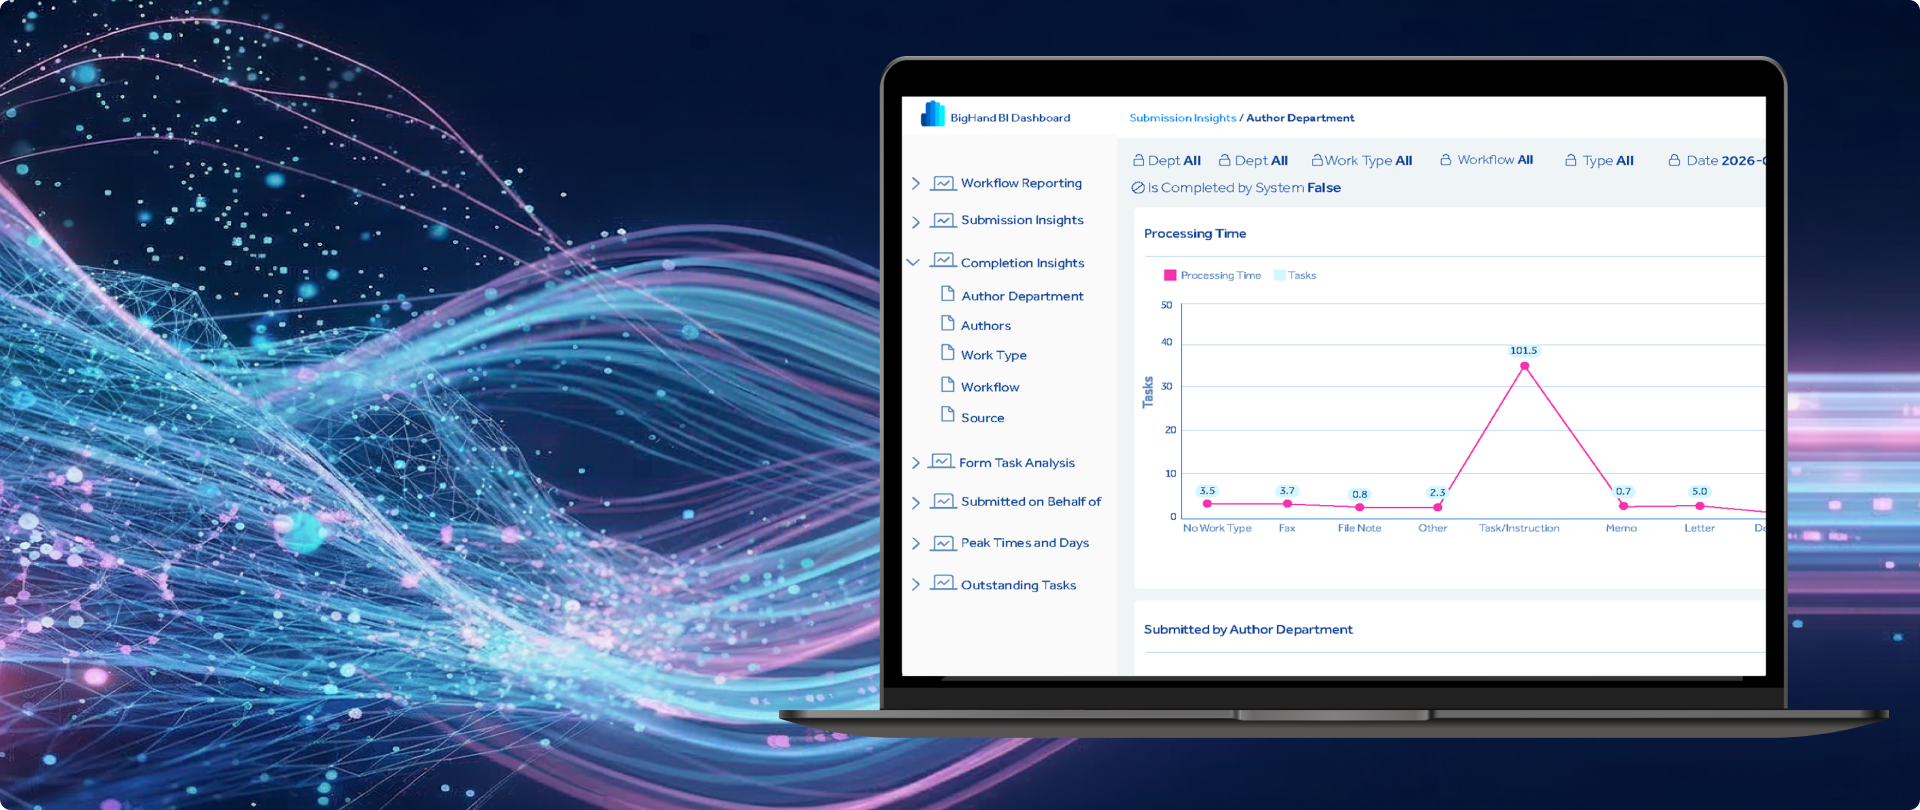Click the Is Completed by System circle icon
This screenshot has height=810, width=1920.
pos(1138,187)
